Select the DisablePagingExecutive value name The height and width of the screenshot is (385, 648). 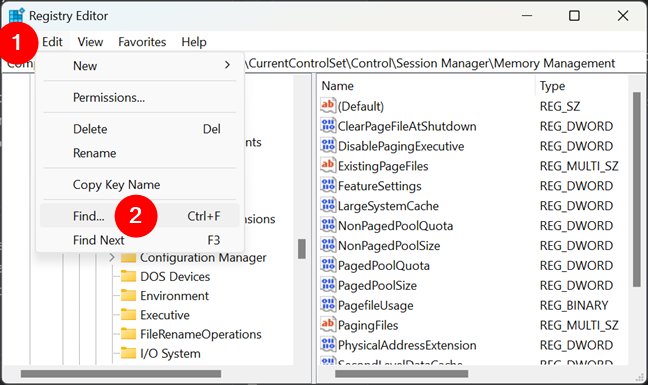click(x=401, y=146)
